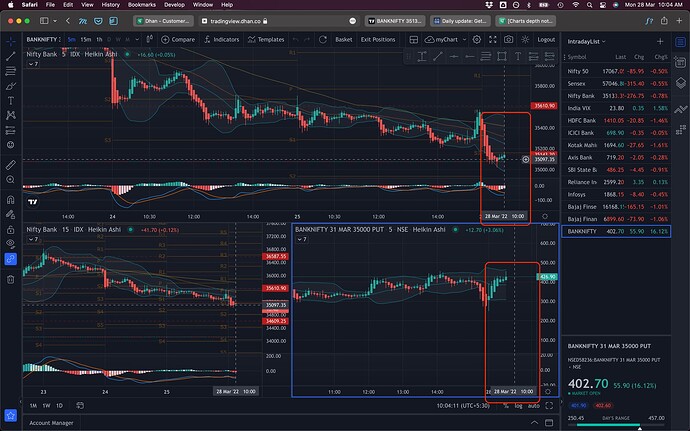Take a chart snapshot with camera icon

[509, 40]
